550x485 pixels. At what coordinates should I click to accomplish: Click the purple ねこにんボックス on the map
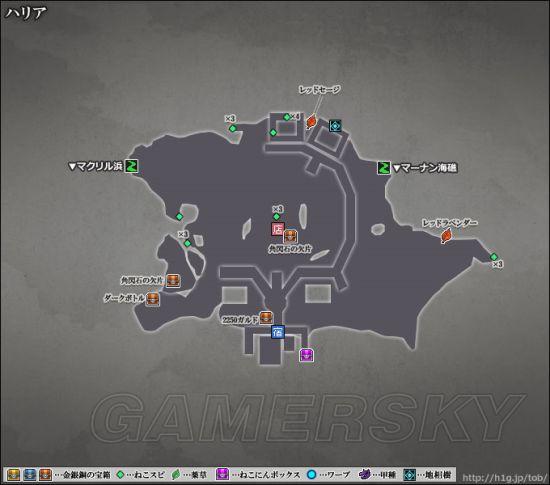[307, 355]
